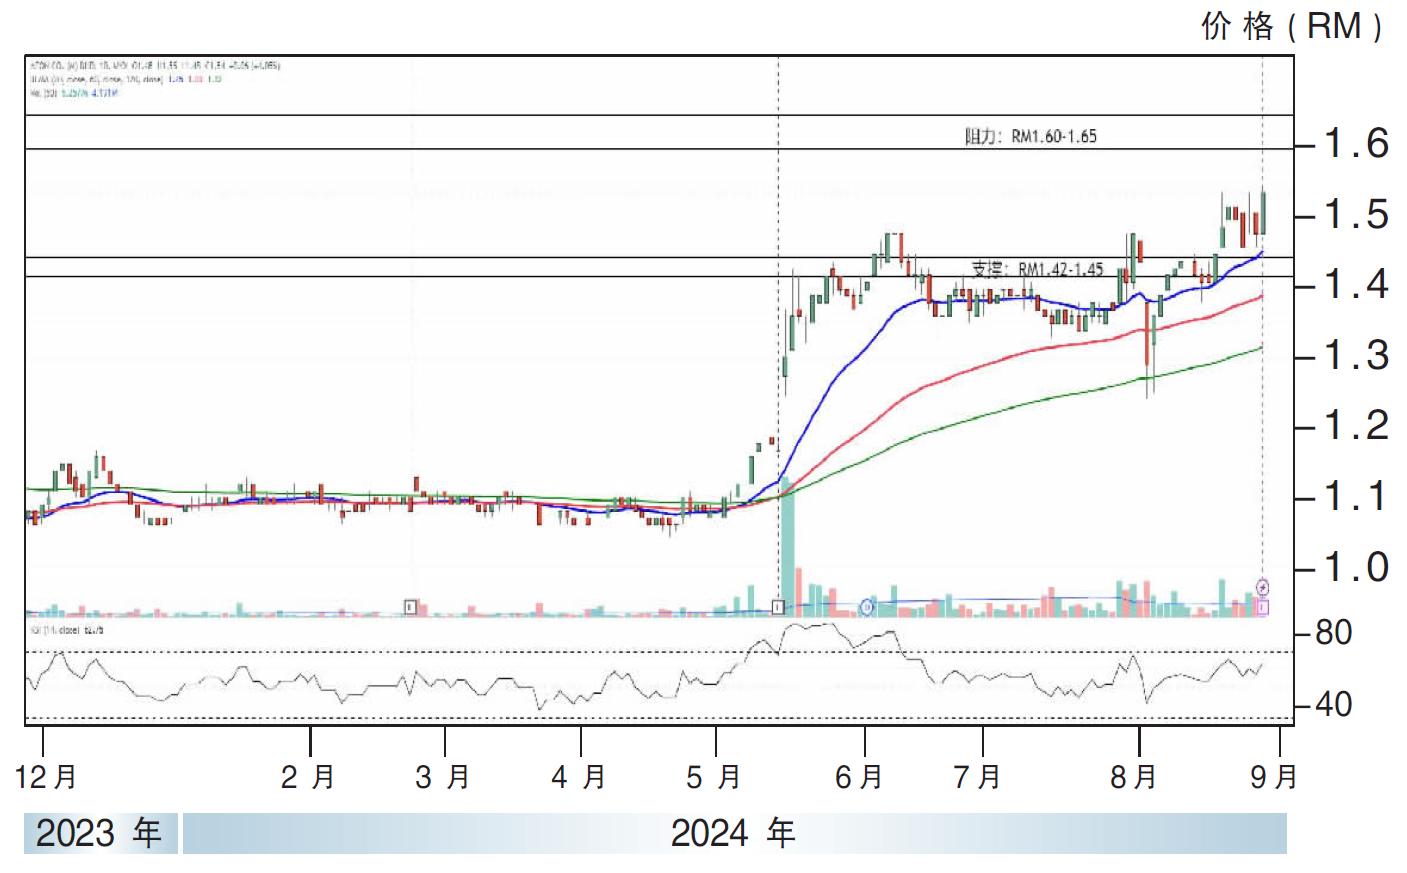
Task: Select the resistance label RM1.60-1.65
Action: [1030, 136]
